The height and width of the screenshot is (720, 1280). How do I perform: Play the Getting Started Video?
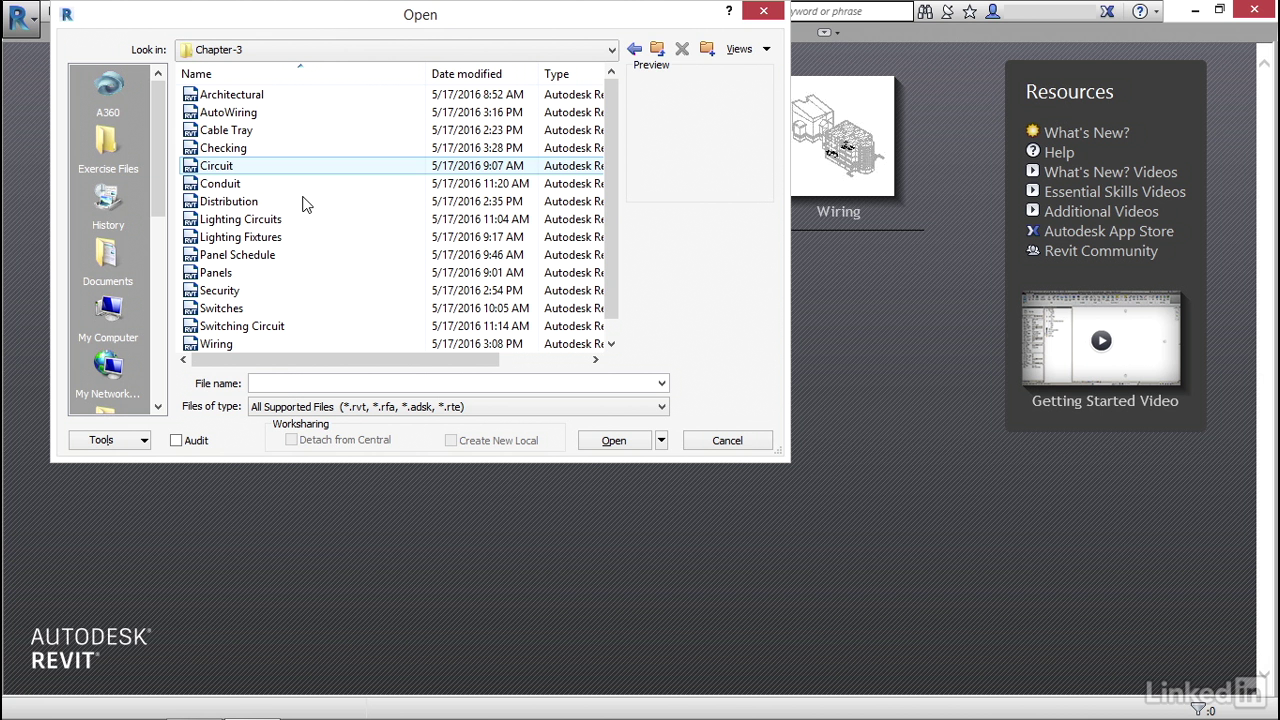[1101, 340]
